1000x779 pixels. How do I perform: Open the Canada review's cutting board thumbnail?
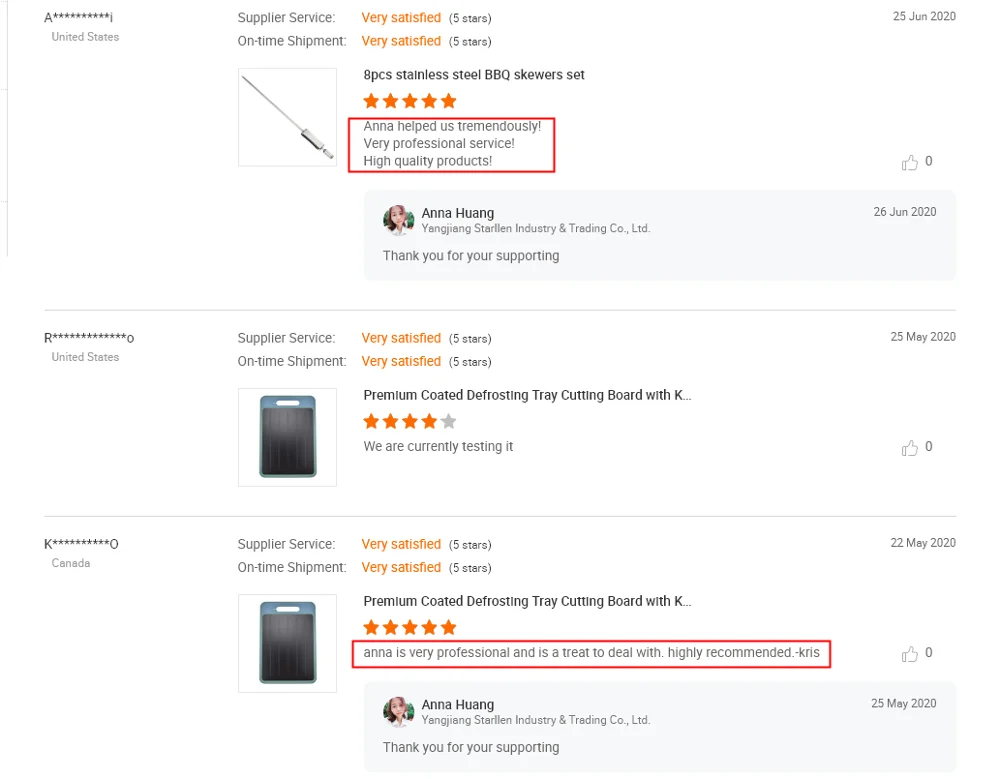click(x=287, y=643)
